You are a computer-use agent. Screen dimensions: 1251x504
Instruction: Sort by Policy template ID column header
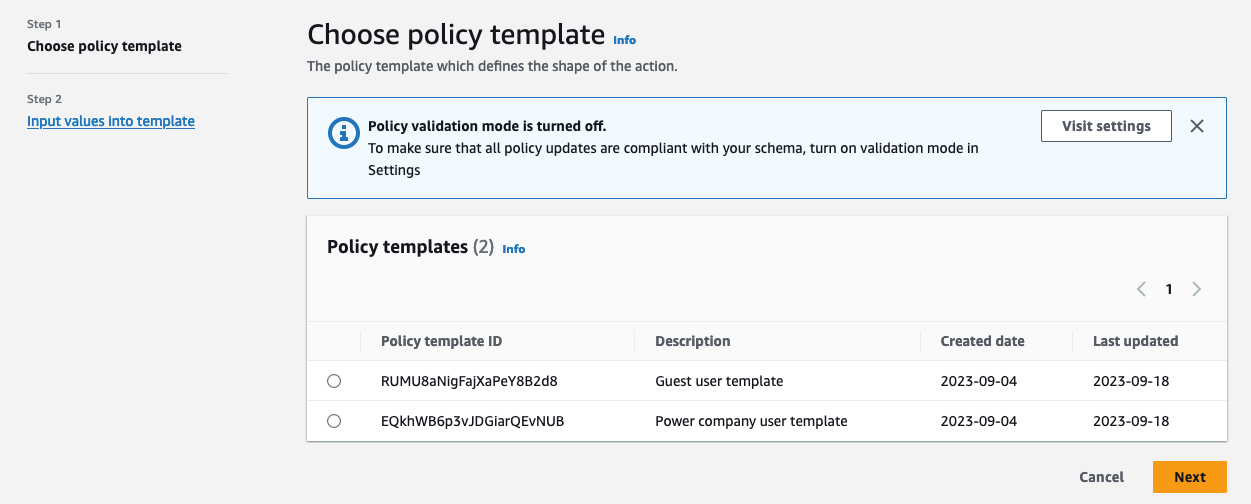pos(441,341)
